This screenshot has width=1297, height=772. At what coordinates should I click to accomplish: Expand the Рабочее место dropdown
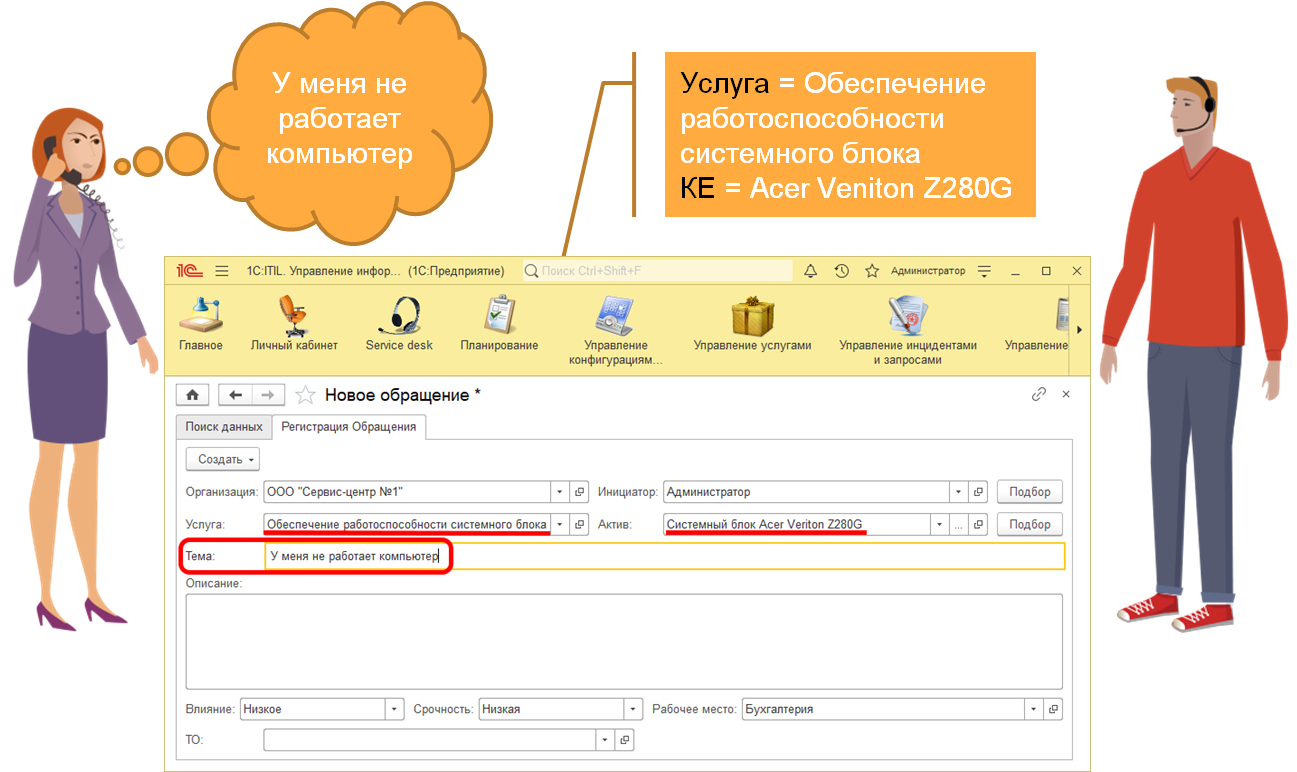point(1033,709)
